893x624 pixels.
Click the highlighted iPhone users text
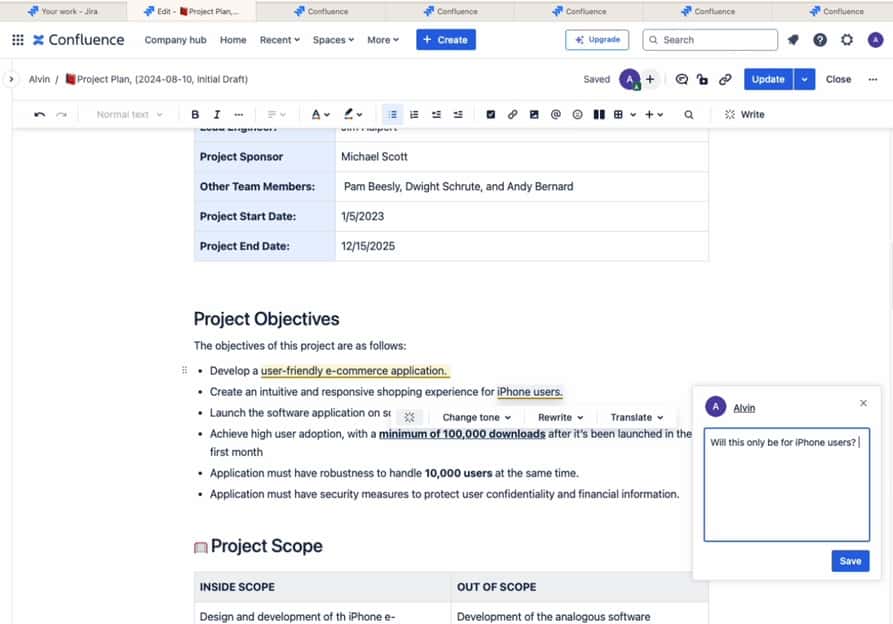click(x=530, y=392)
